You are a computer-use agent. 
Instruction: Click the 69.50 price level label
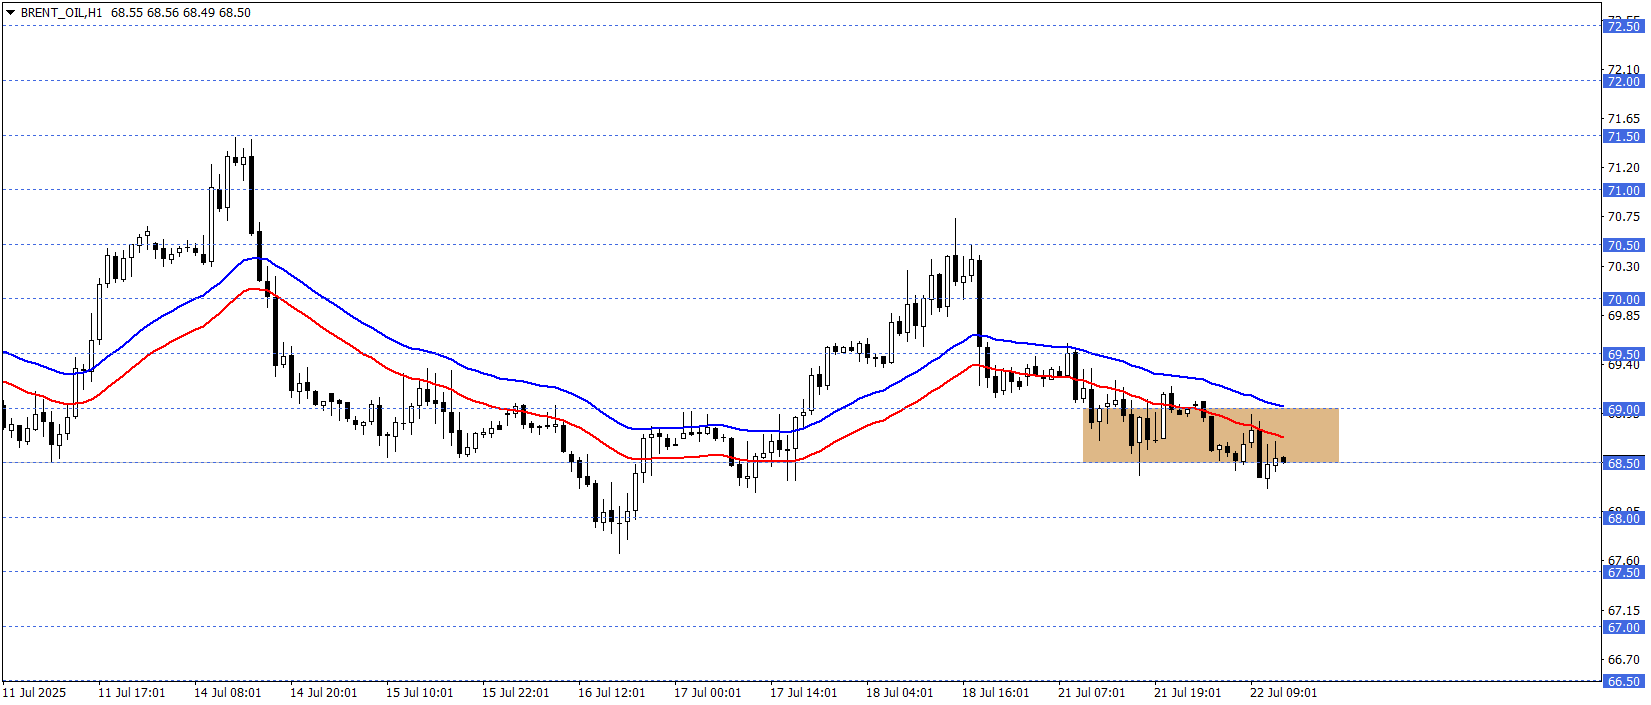[x=1623, y=355]
